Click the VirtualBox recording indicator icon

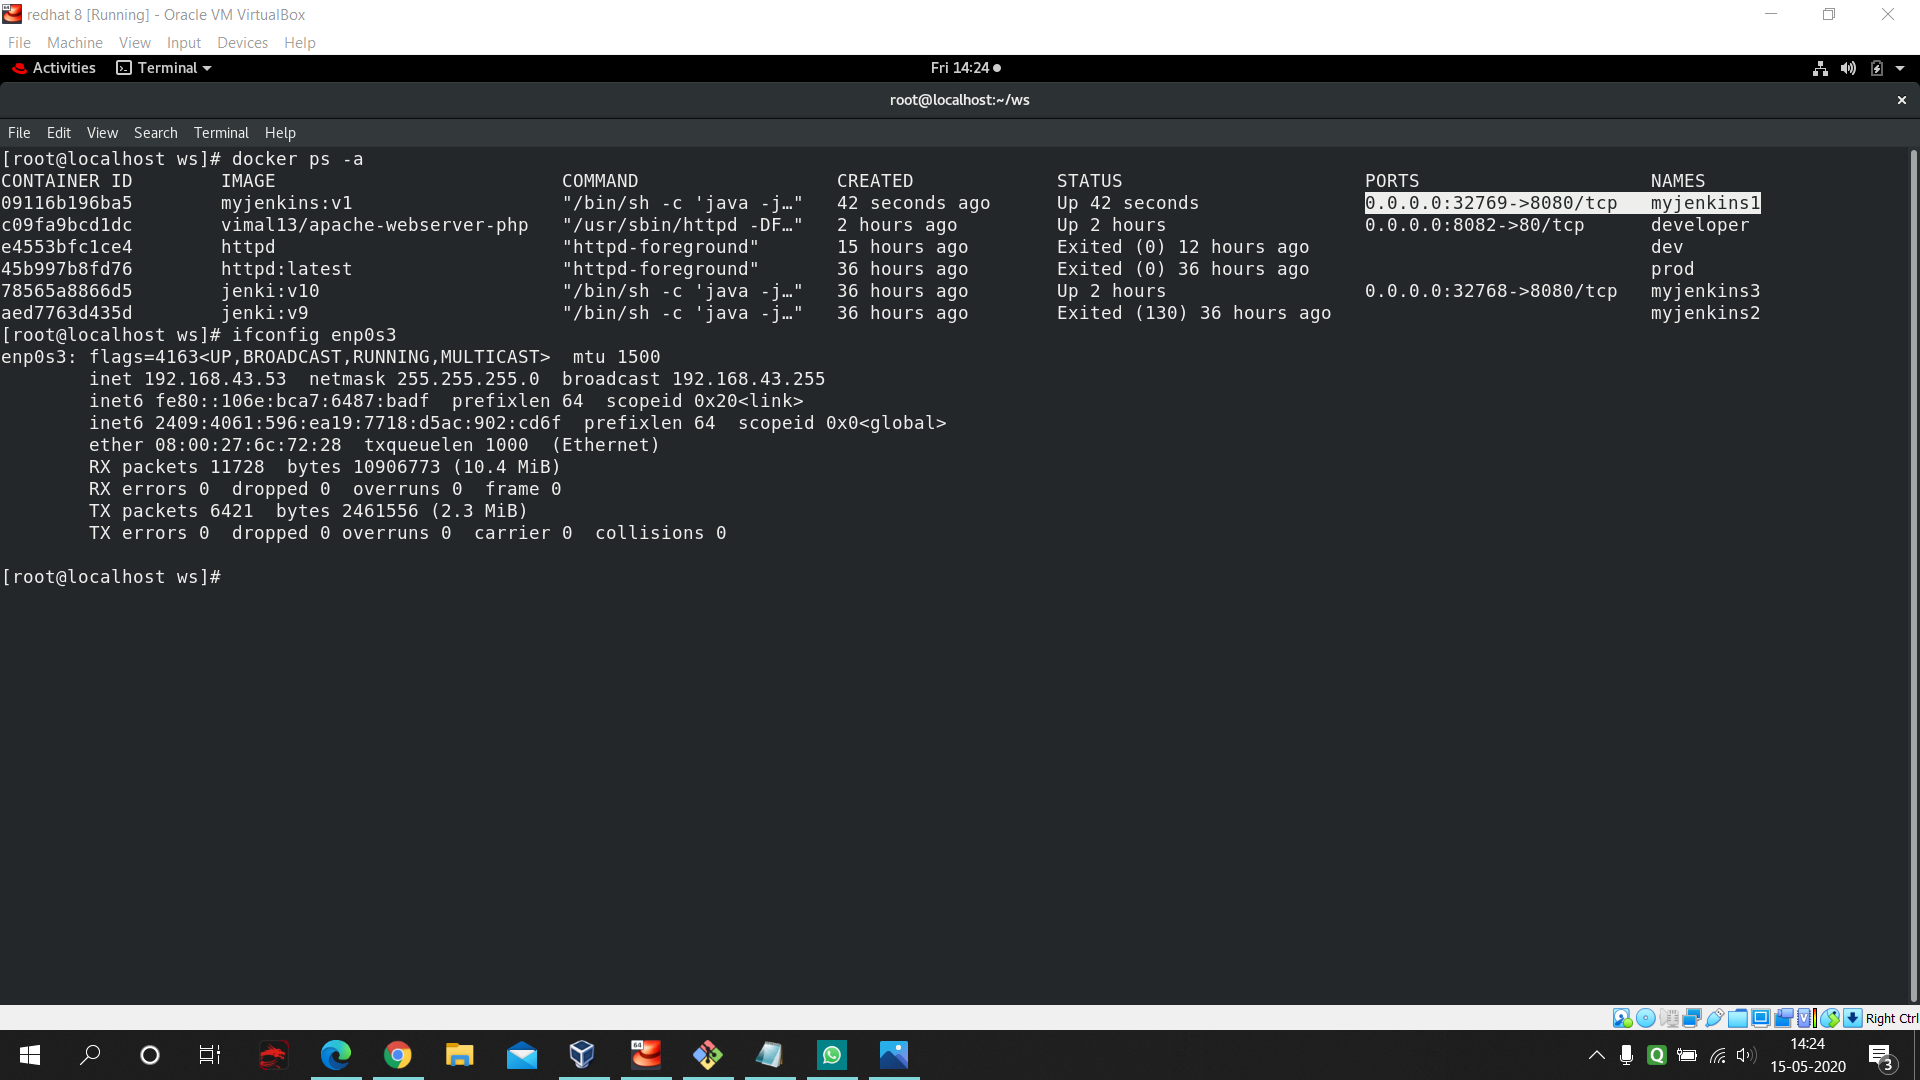point(1784,1018)
